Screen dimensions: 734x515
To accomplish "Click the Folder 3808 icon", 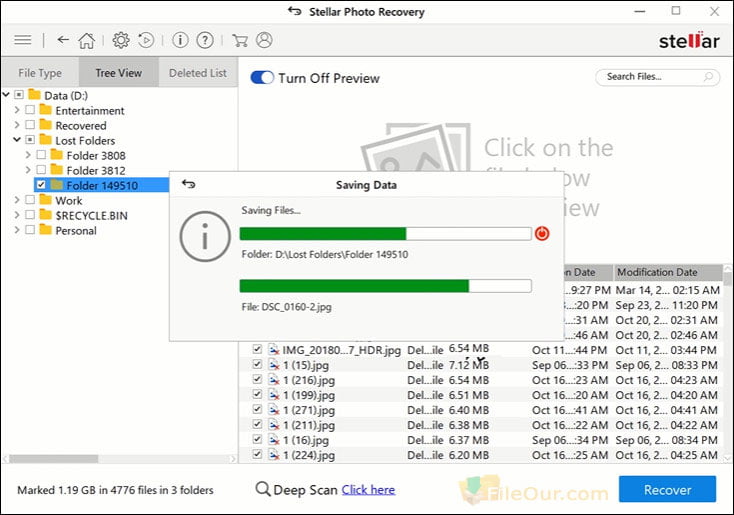I will click(x=57, y=155).
